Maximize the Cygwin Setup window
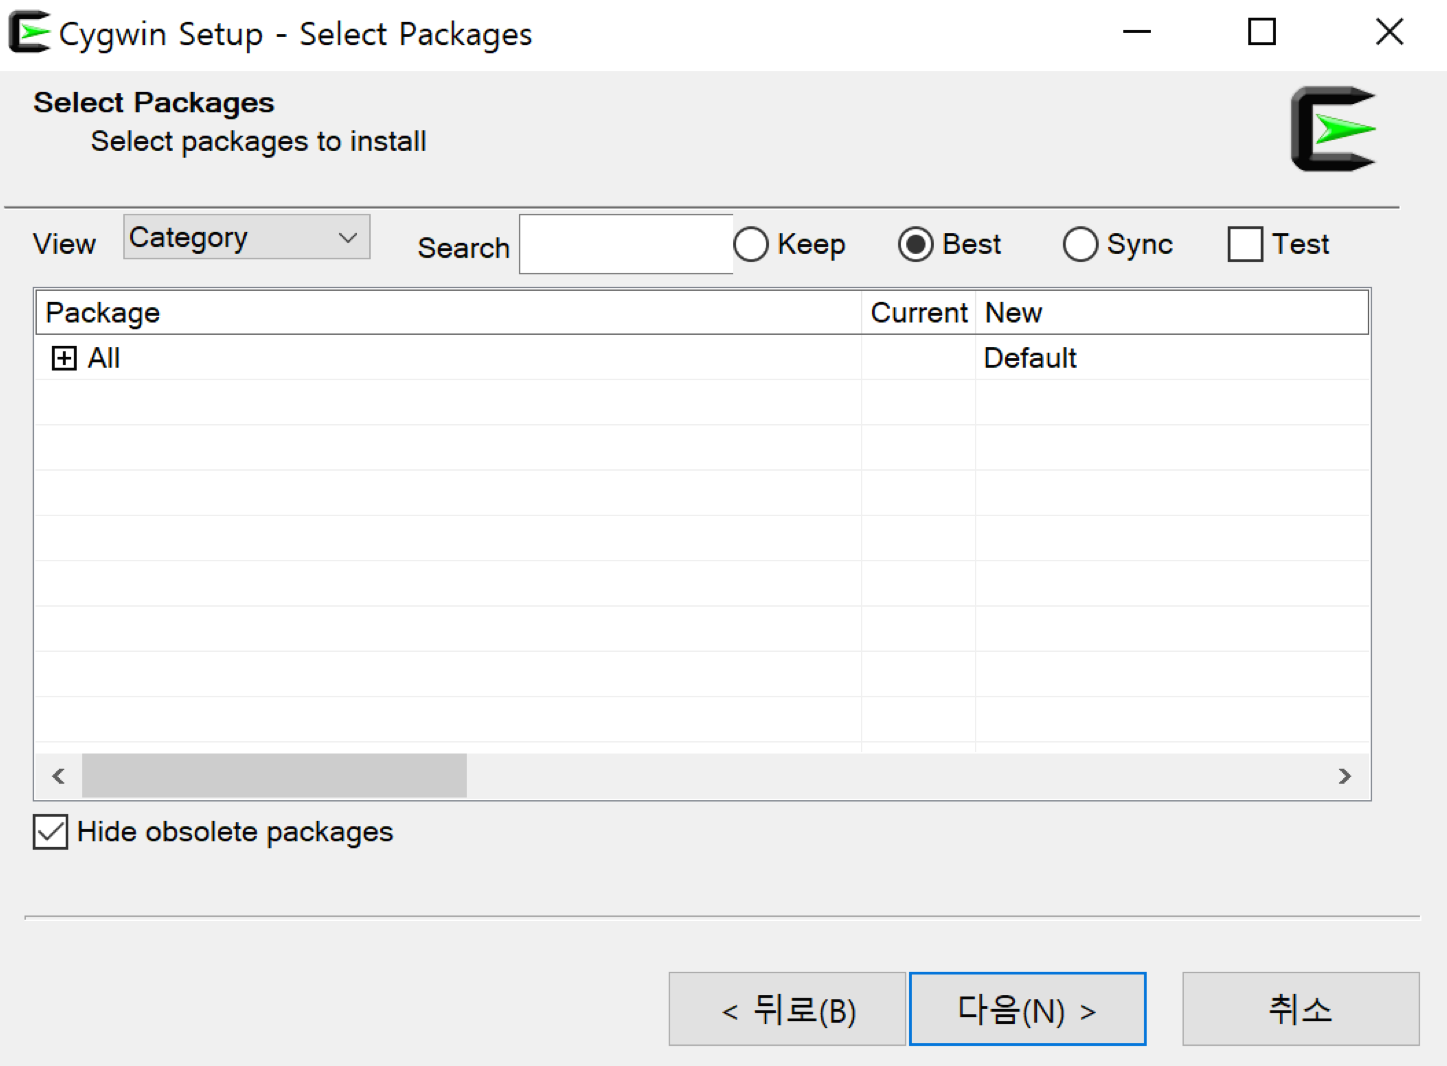Image resolution: width=1447 pixels, height=1066 pixels. [x=1262, y=32]
